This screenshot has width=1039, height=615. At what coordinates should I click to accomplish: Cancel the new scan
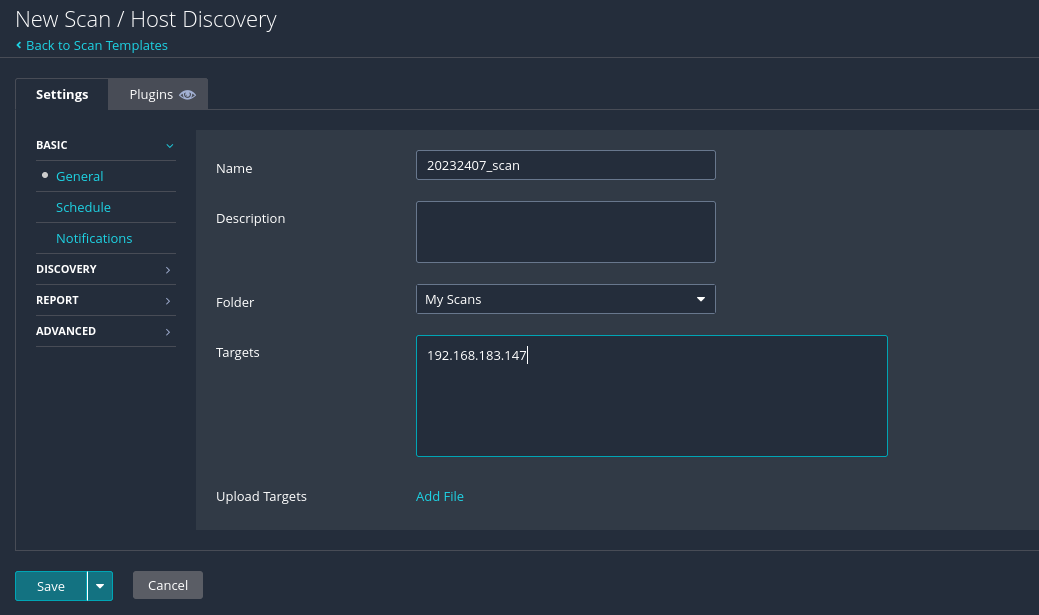pos(168,585)
